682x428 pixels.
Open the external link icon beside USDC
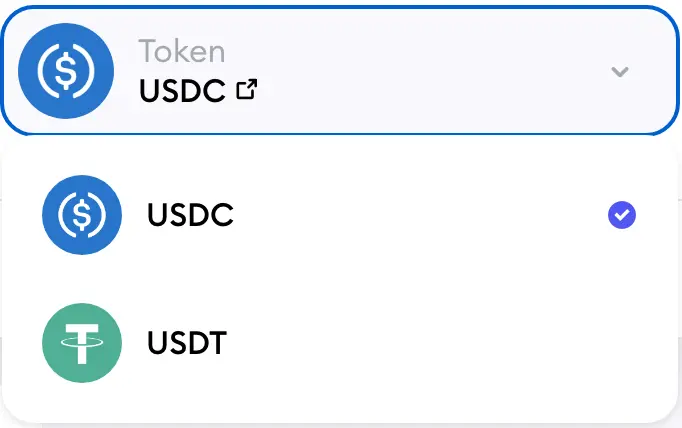pyautogui.click(x=245, y=91)
